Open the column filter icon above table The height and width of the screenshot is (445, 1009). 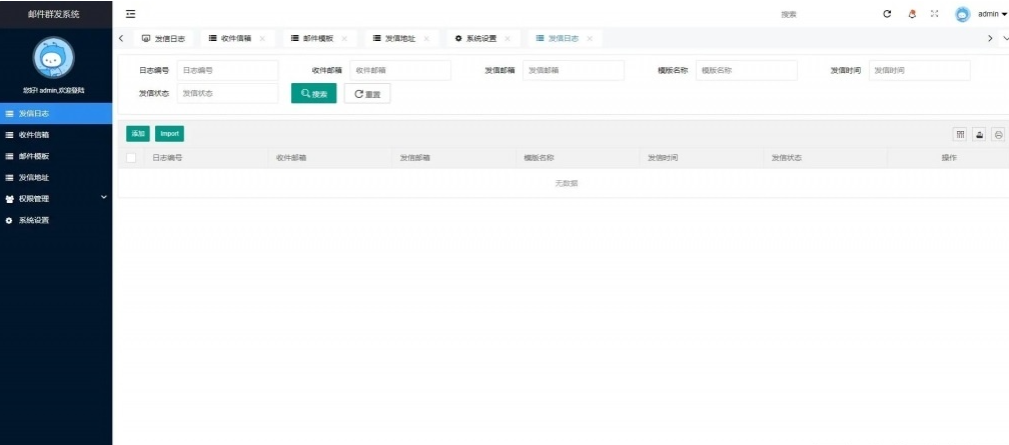pos(960,133)
